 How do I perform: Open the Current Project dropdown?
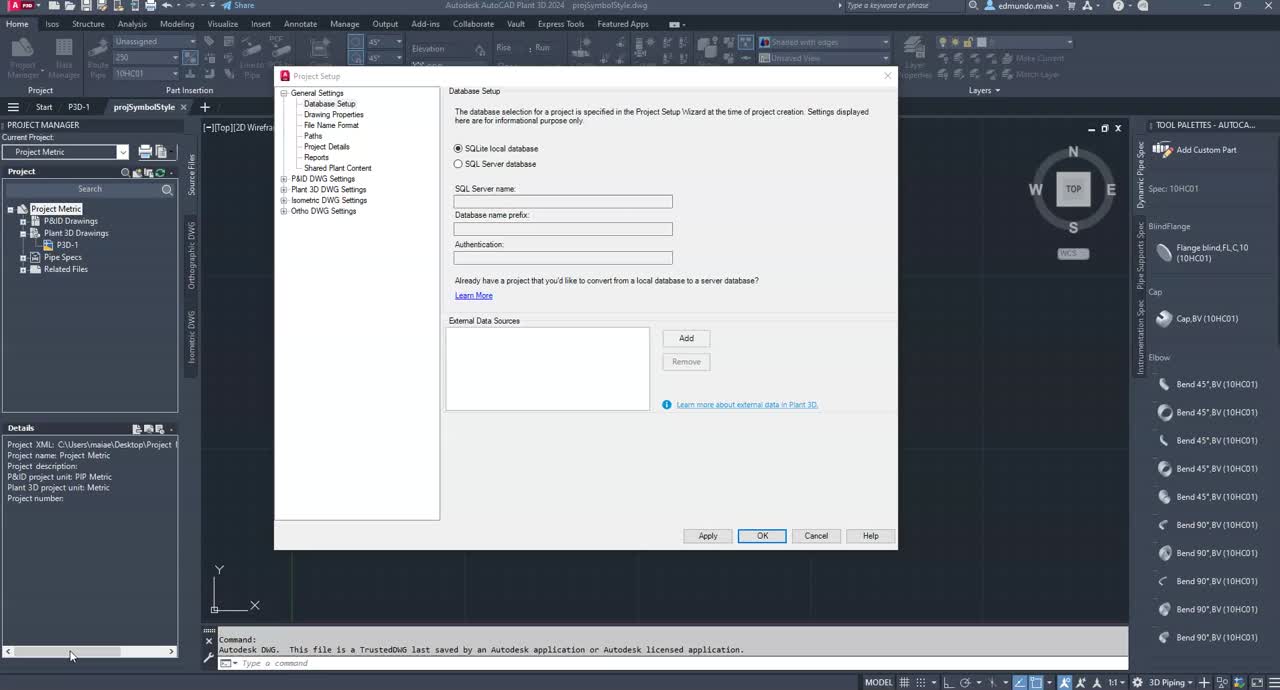(122, 151)
